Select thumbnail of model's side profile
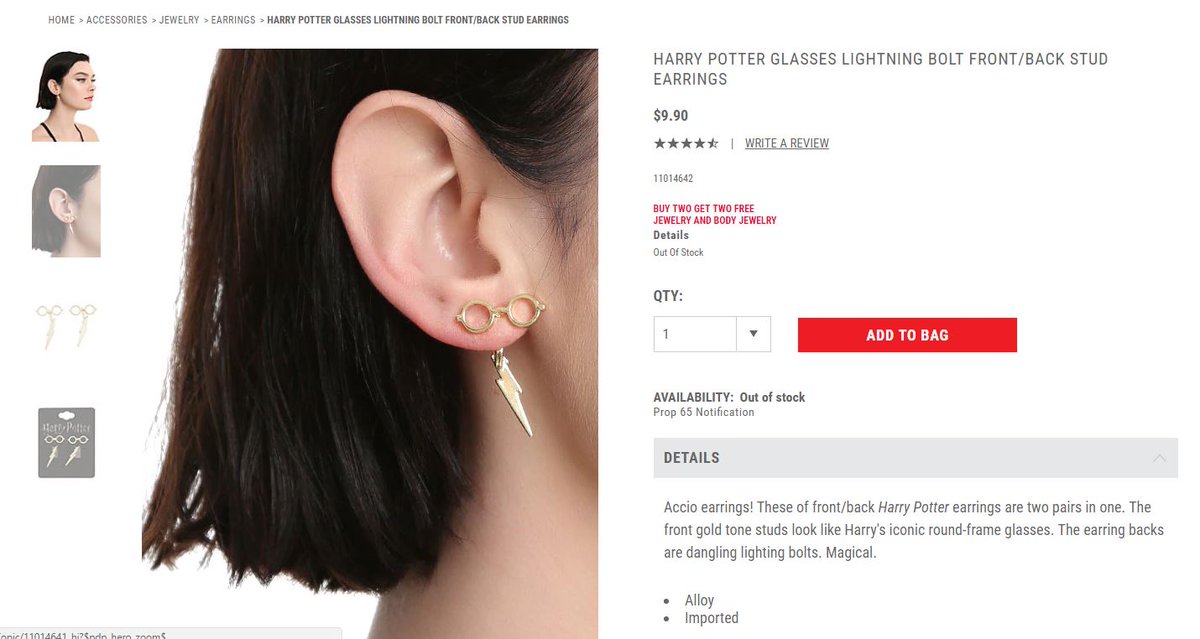The height and width of the screenshot is (639, 1200). tap(66, 96)
